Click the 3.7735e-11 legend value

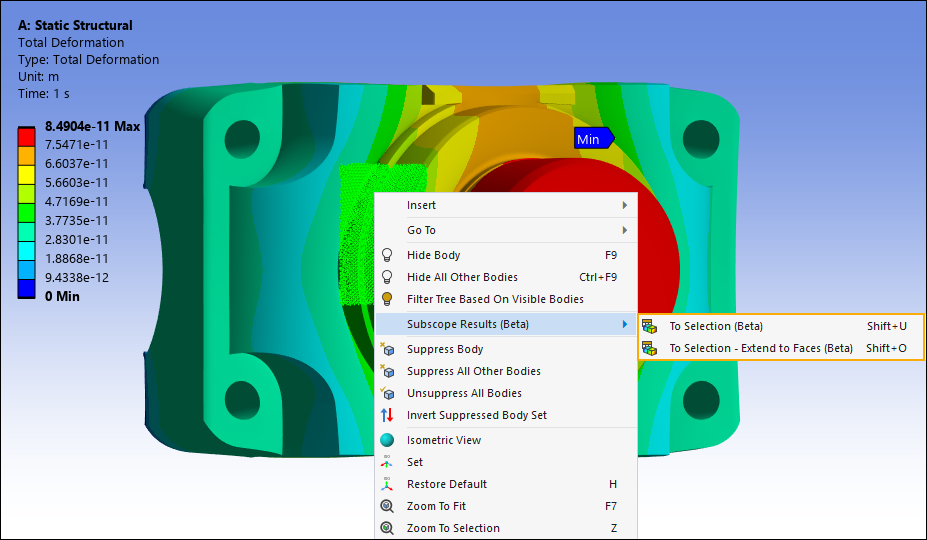(77, 221)
